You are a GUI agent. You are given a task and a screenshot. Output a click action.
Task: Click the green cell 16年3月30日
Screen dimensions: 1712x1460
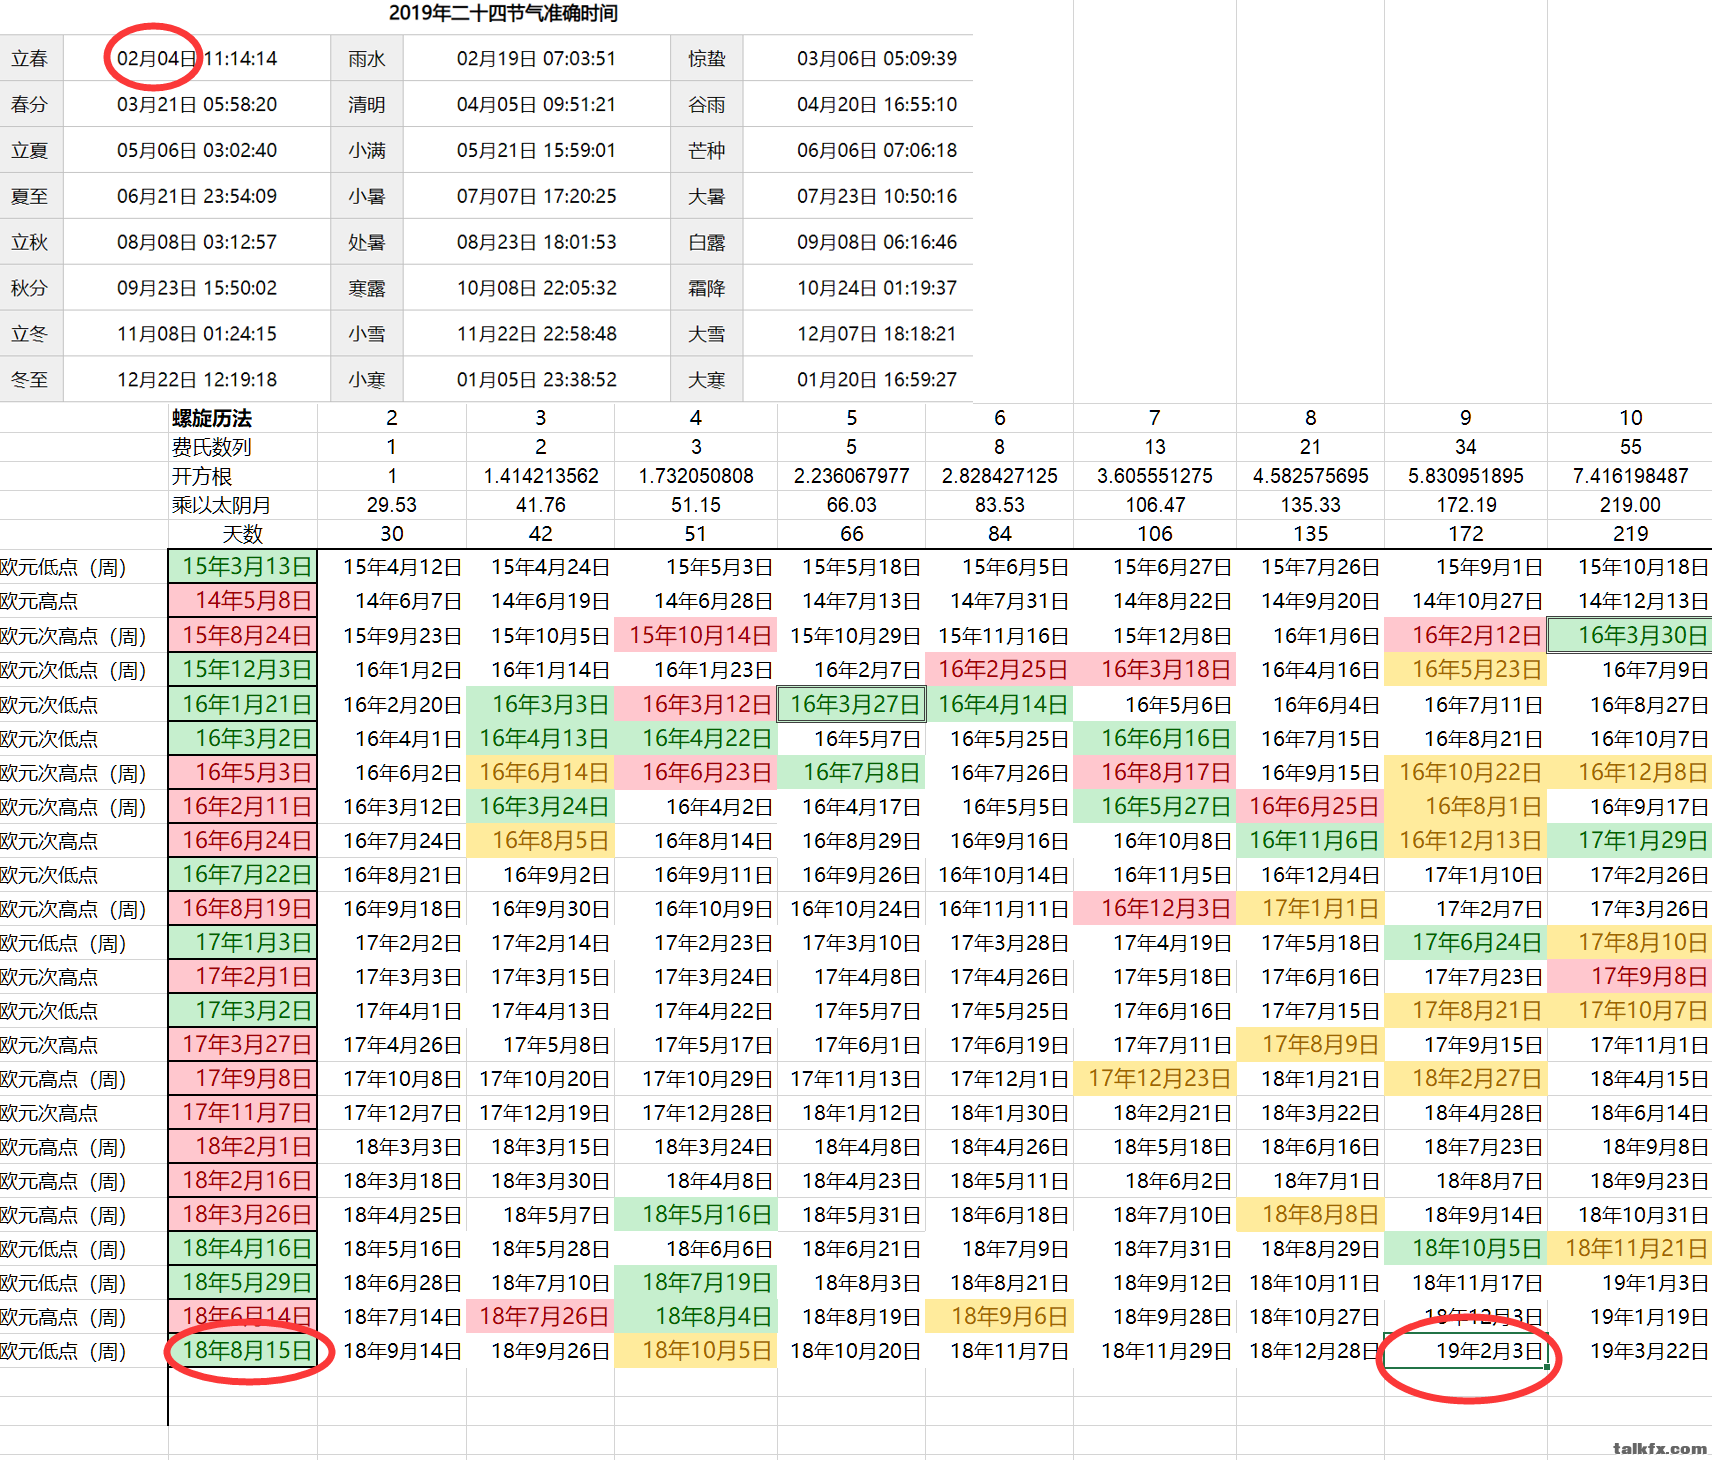click(x=1630, y=635)
